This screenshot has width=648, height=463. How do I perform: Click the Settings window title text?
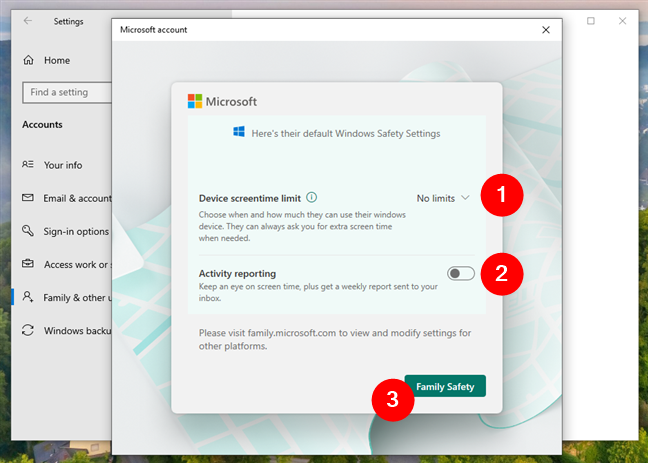point(68,21)
